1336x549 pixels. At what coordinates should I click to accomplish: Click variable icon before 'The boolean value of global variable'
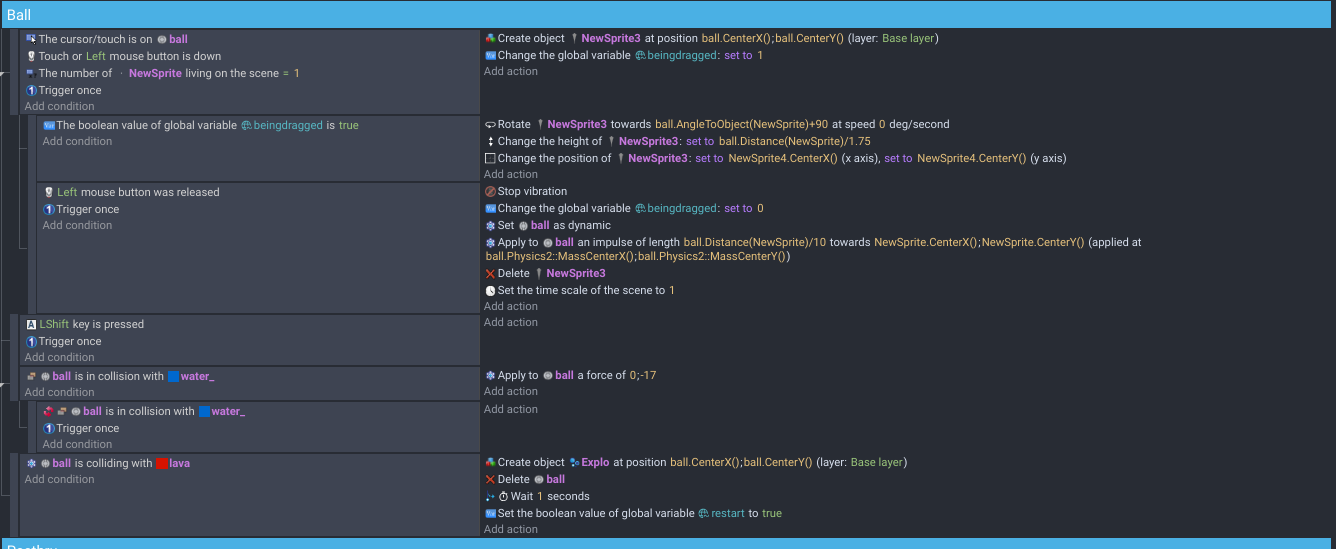(x=49, y=125)
